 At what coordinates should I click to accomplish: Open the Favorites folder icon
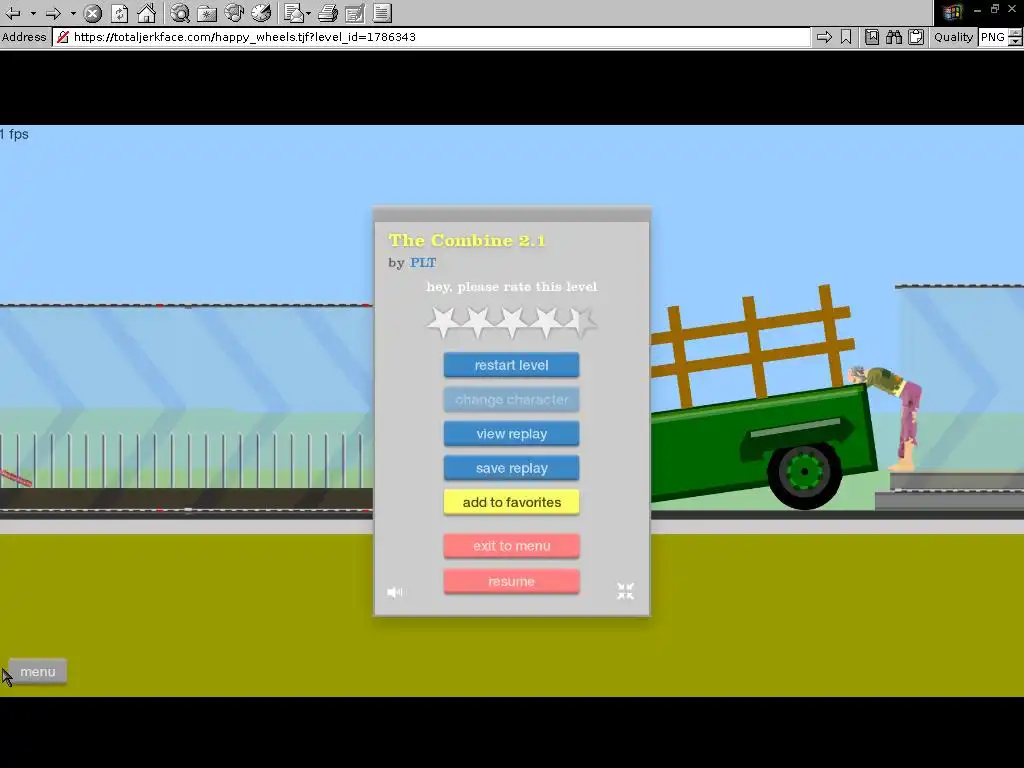pyautogui.click(x=207, y=13)
